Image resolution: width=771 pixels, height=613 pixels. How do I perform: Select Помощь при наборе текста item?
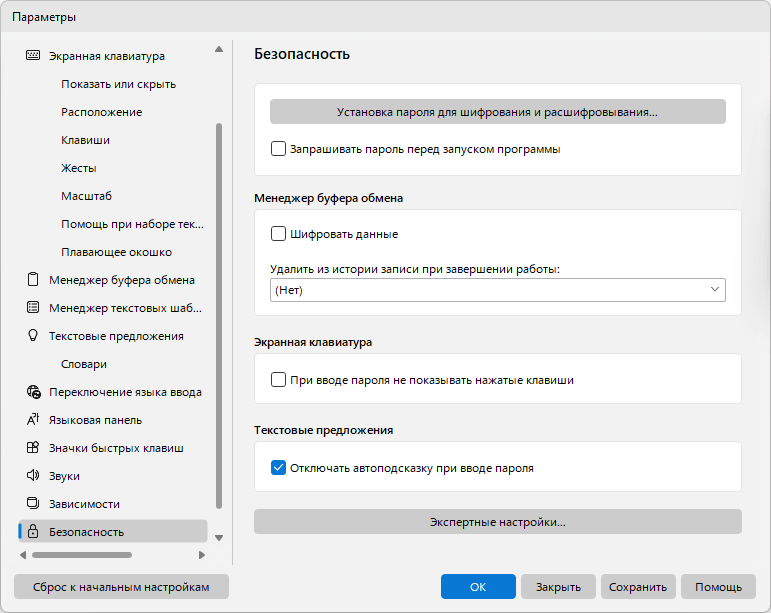132,224
